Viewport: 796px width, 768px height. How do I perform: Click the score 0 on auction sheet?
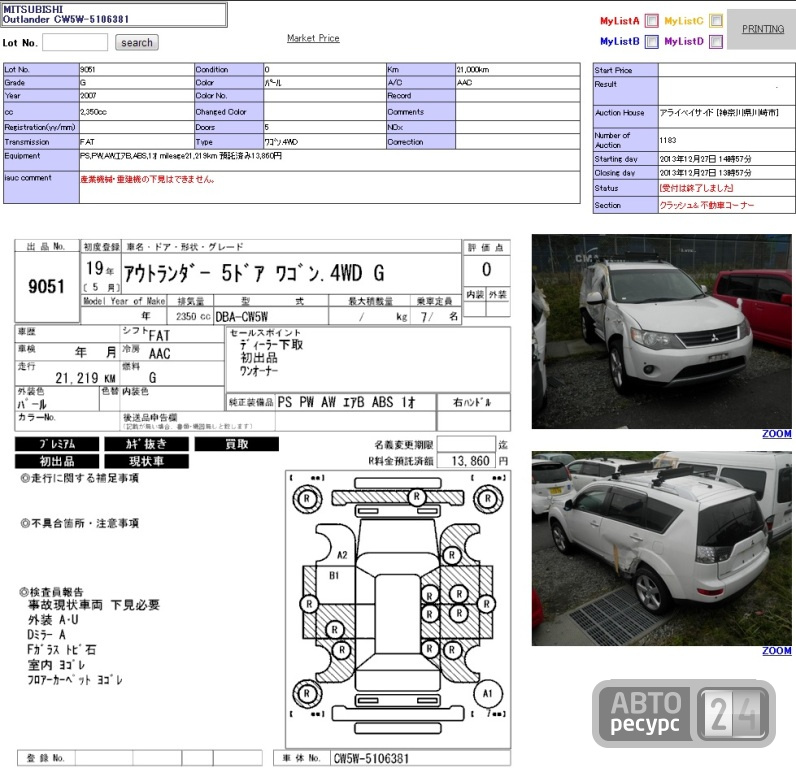tap(486, 270)
